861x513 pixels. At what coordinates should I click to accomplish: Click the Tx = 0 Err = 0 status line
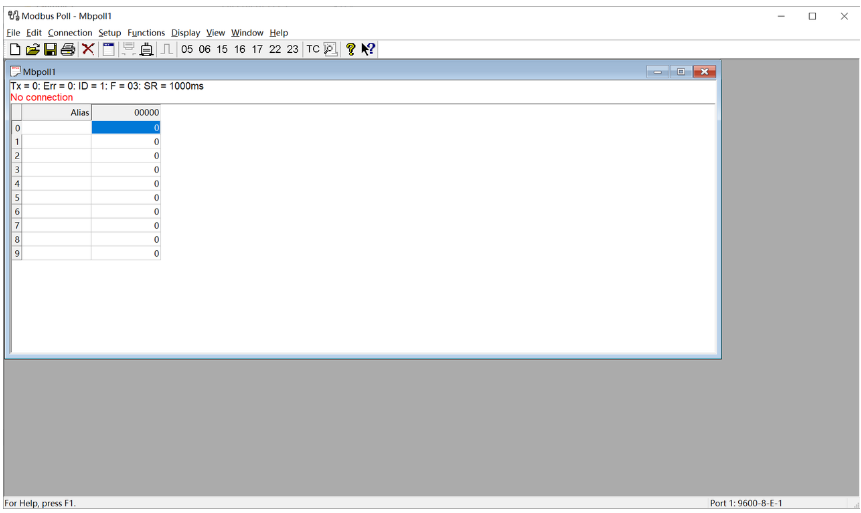107,86
